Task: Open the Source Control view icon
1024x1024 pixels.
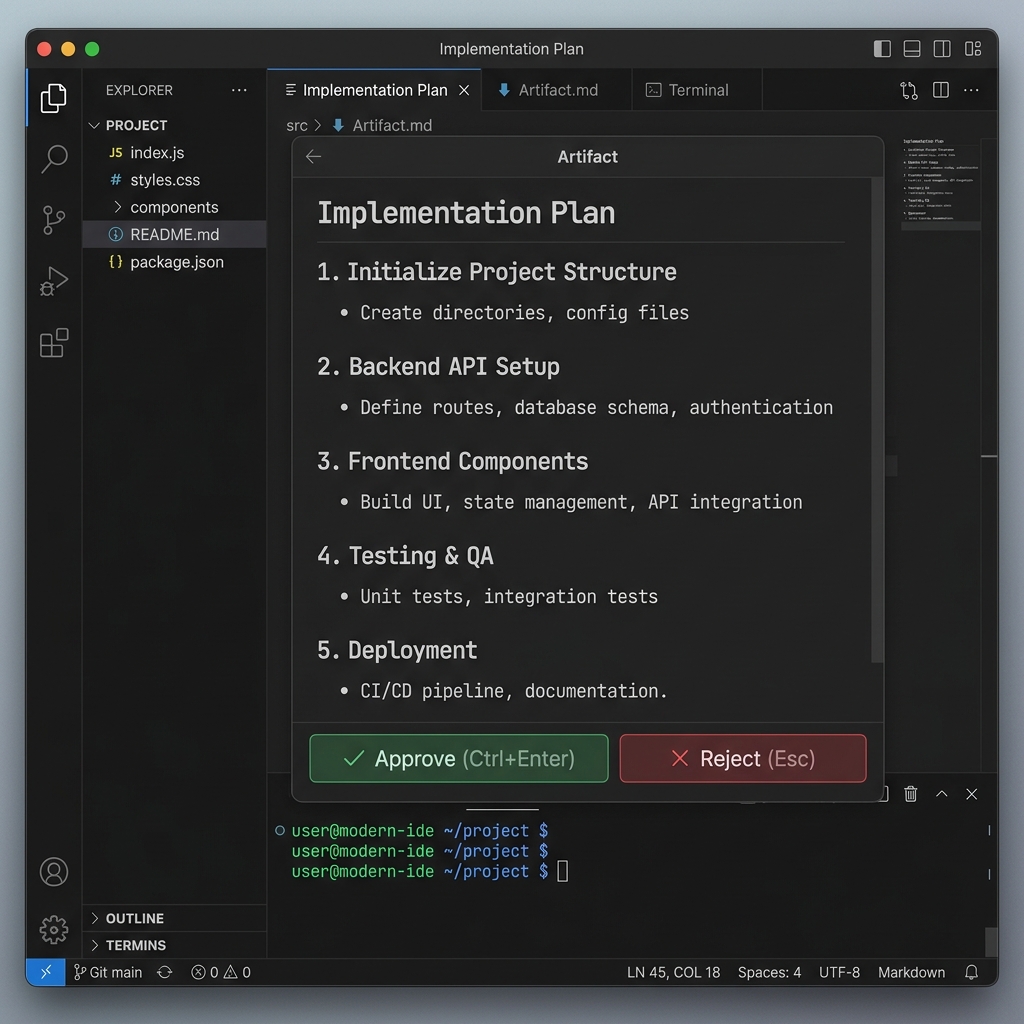Action: [54, 220]
